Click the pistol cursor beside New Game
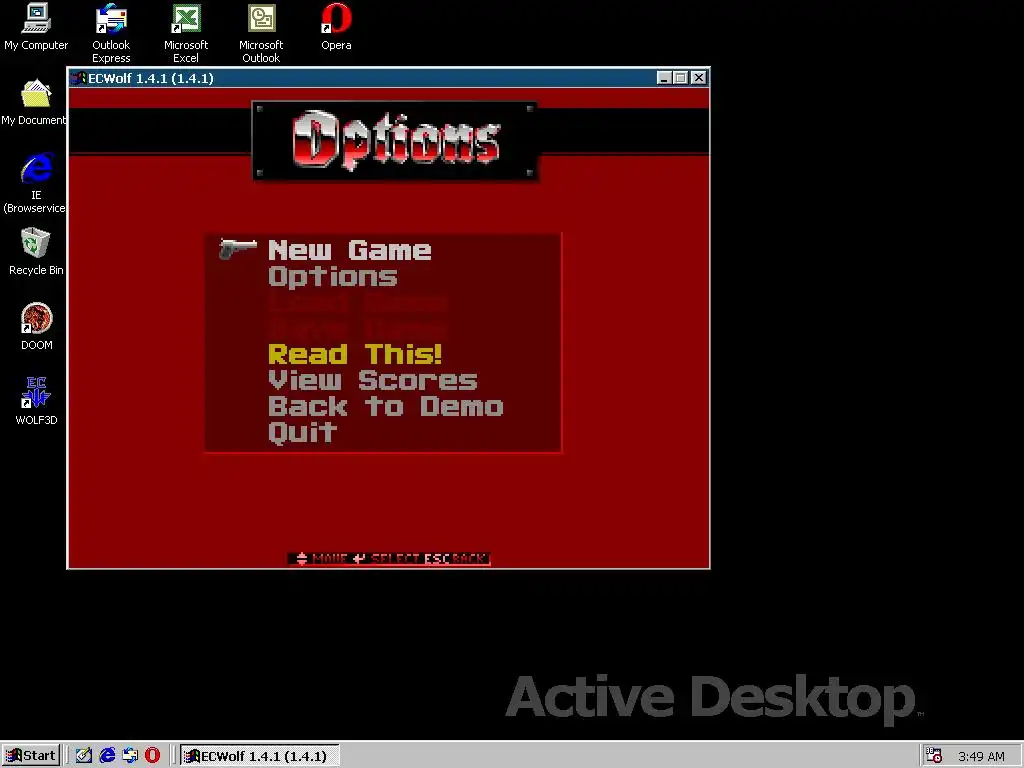 click(238, 249)
